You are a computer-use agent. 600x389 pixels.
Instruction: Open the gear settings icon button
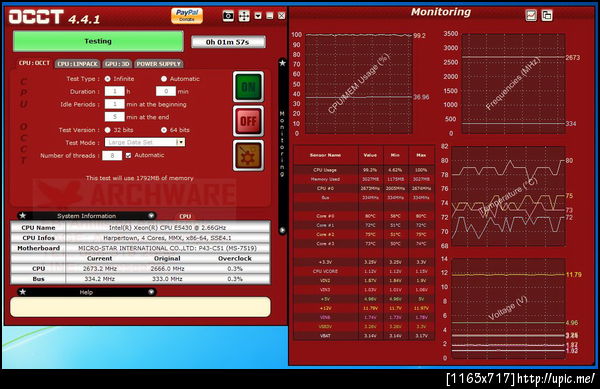click(248, 155)
